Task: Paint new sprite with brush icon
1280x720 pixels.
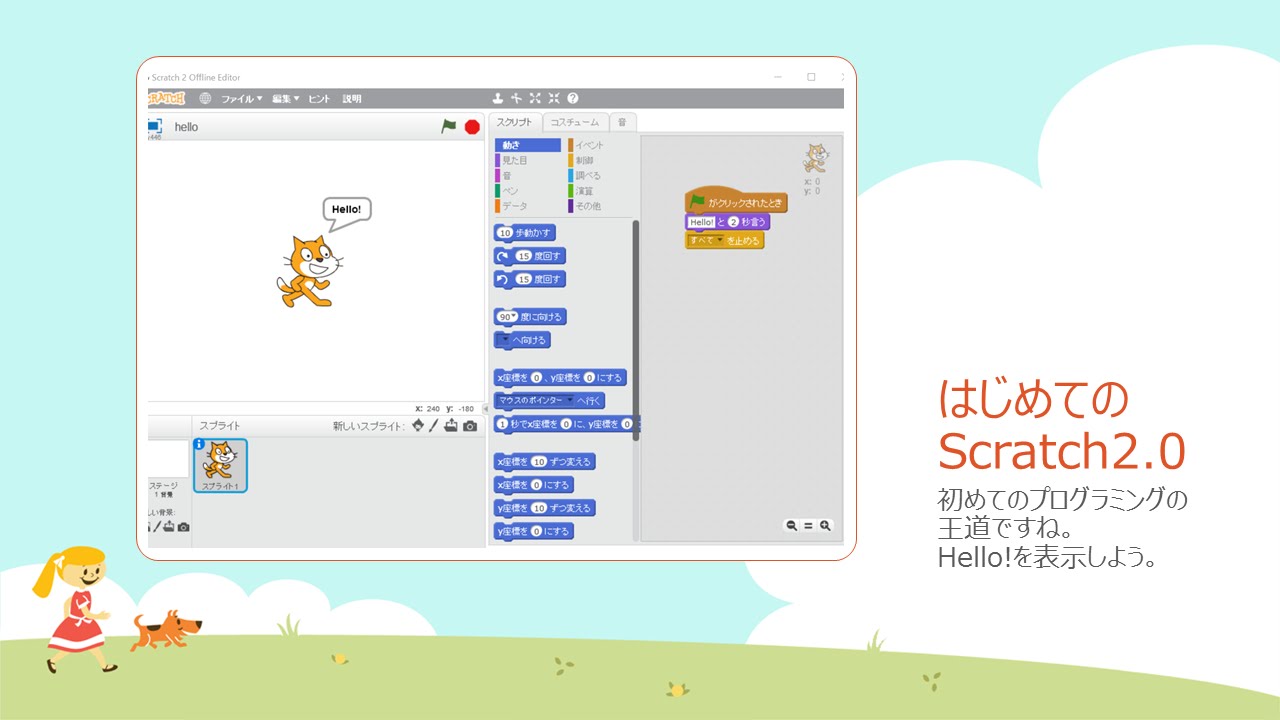Action: pyautogui.click(x=434, y=426)
